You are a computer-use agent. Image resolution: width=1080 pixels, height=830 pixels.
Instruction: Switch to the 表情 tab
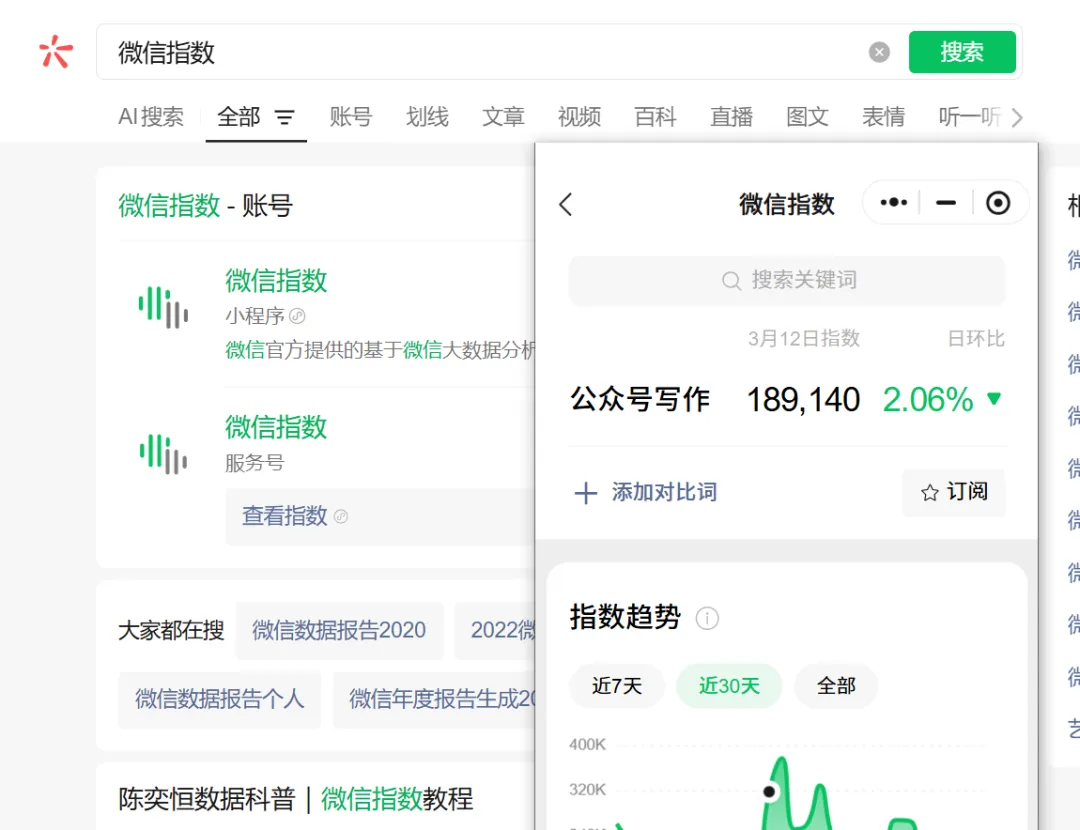point(883,117)
